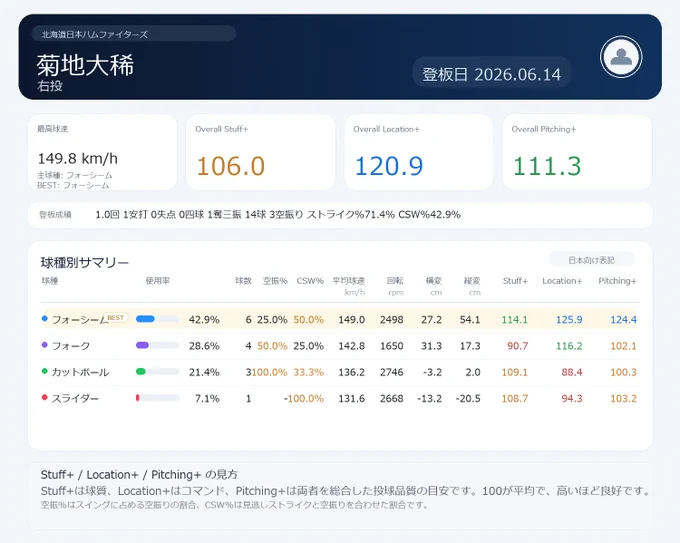Toggle the 日本向け表記 display button
The height and width of the screenshot is (543, 680).
click(x=591, y=260)
